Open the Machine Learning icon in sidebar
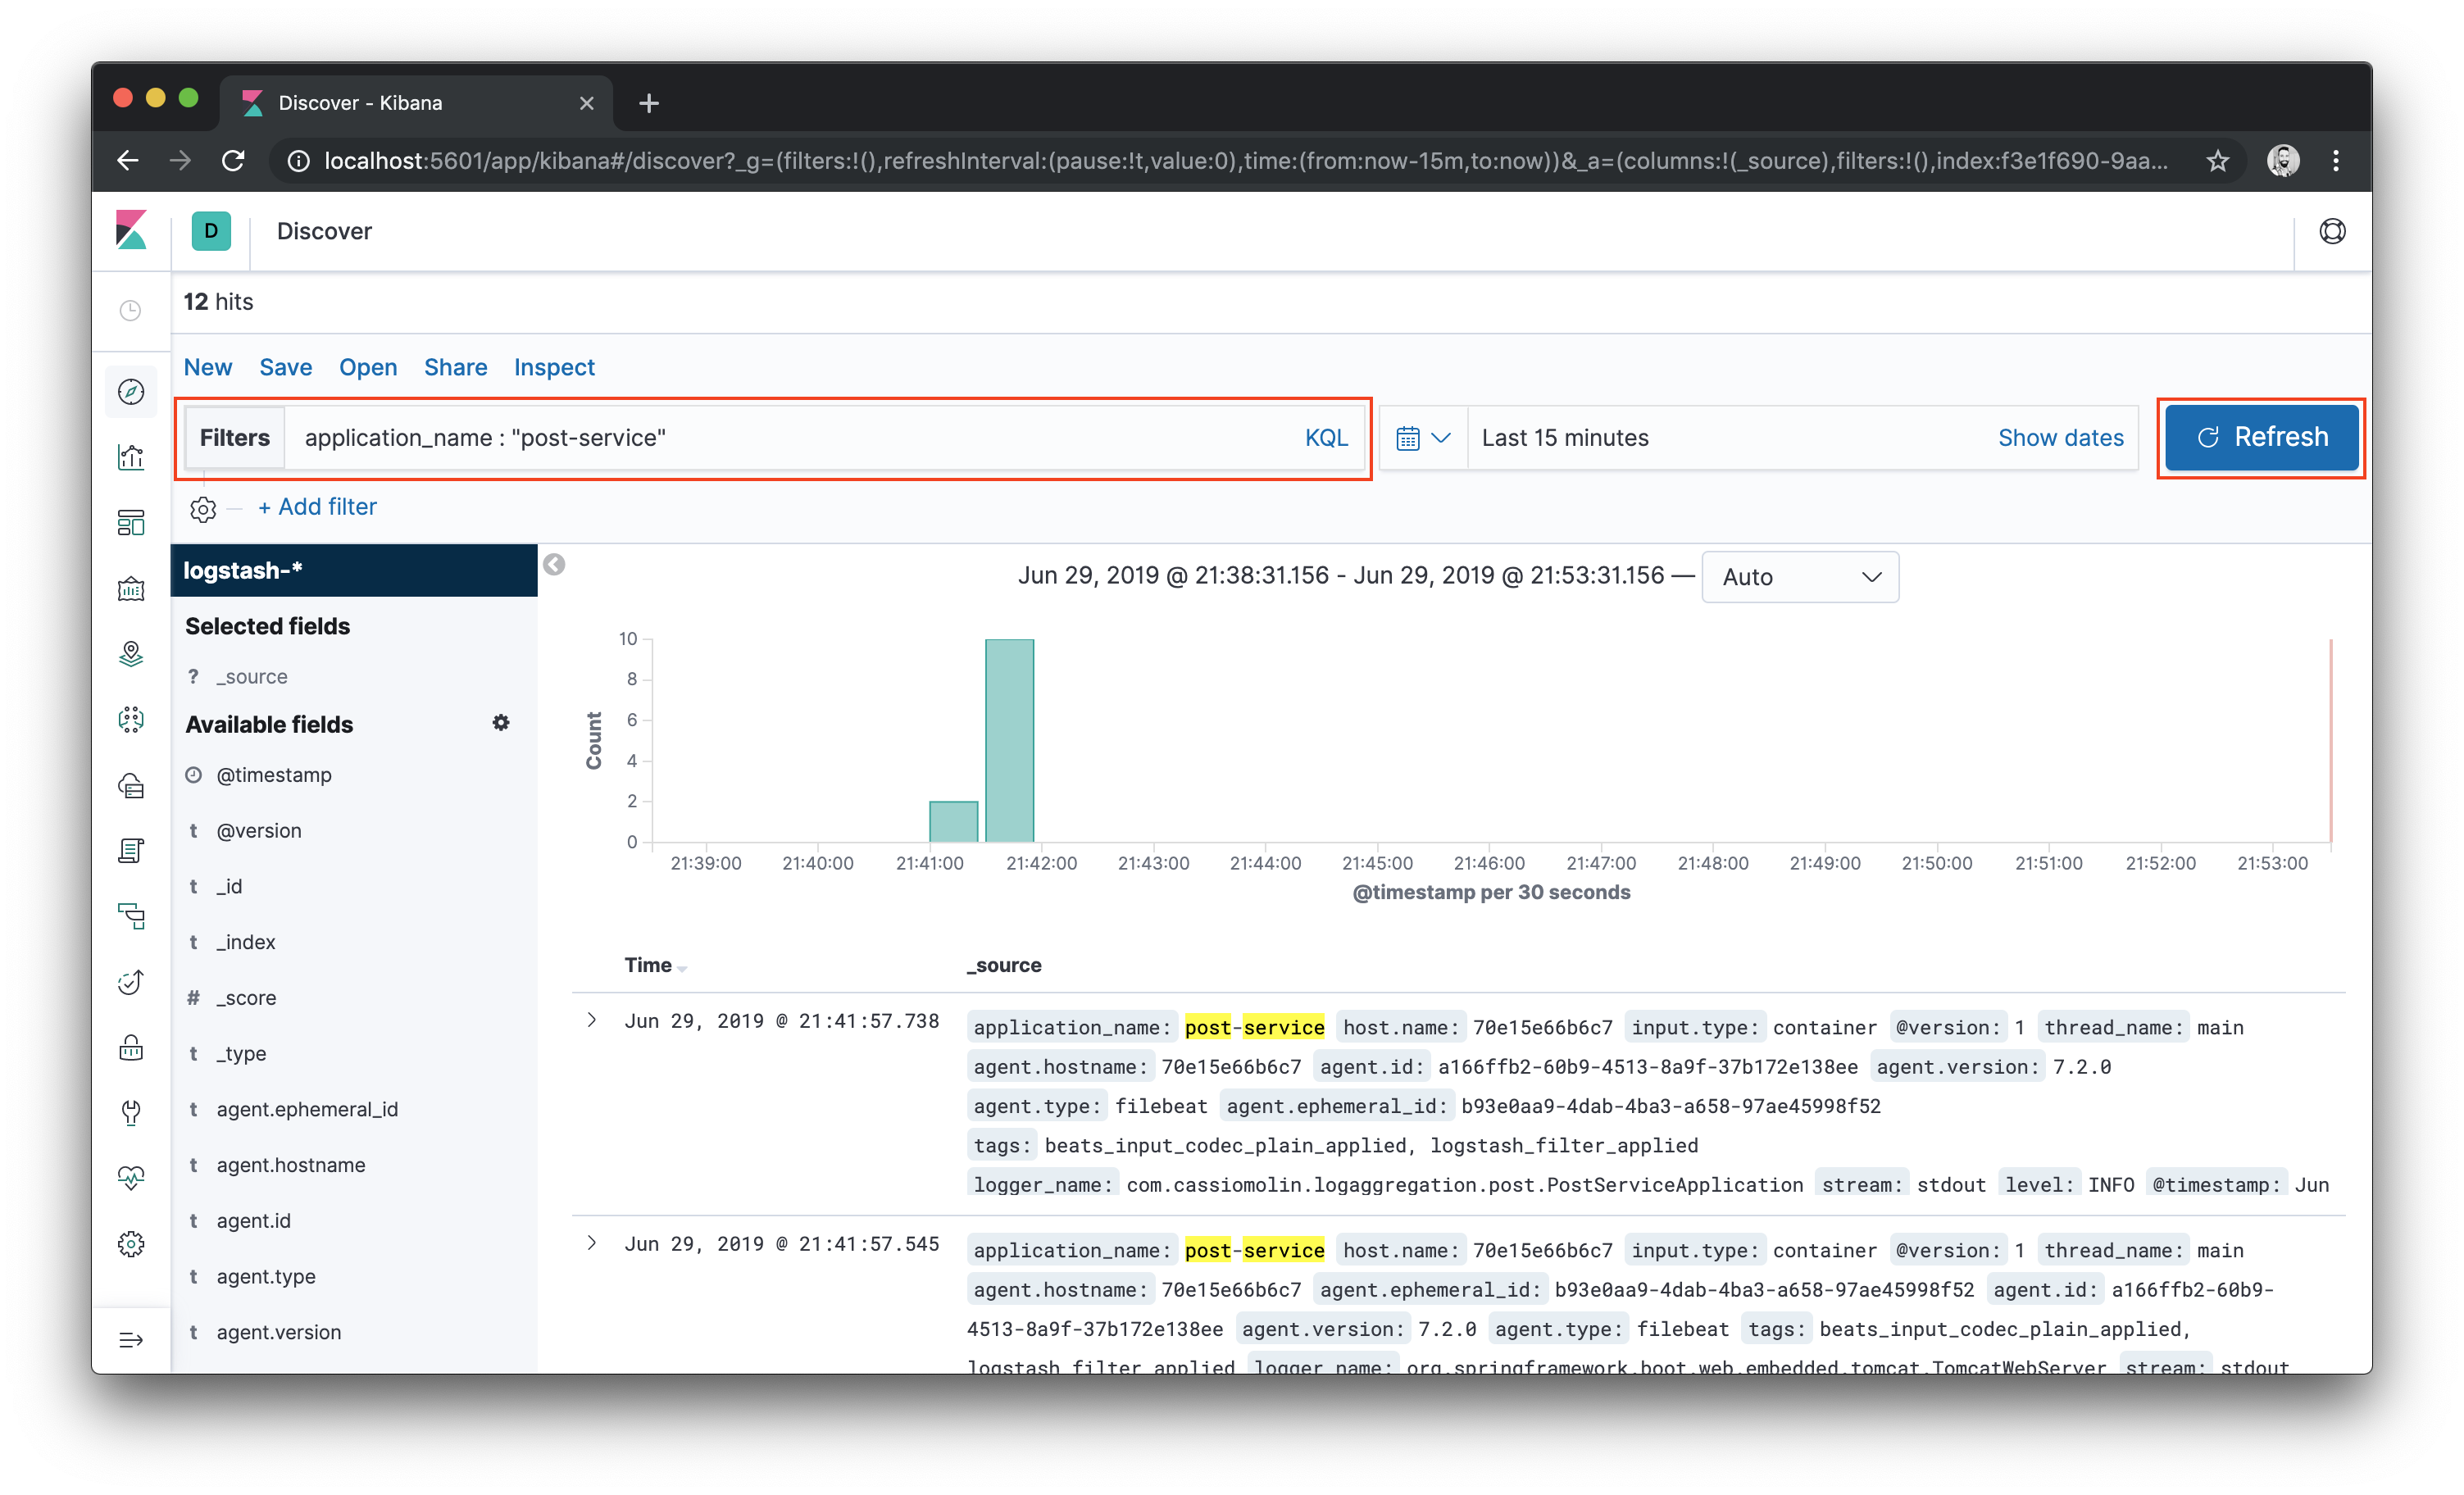 click(x=131, y=720)
